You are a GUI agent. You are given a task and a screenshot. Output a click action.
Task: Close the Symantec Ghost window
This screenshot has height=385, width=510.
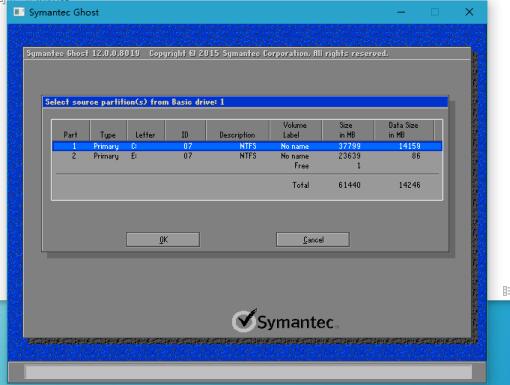tap(469, 12)
